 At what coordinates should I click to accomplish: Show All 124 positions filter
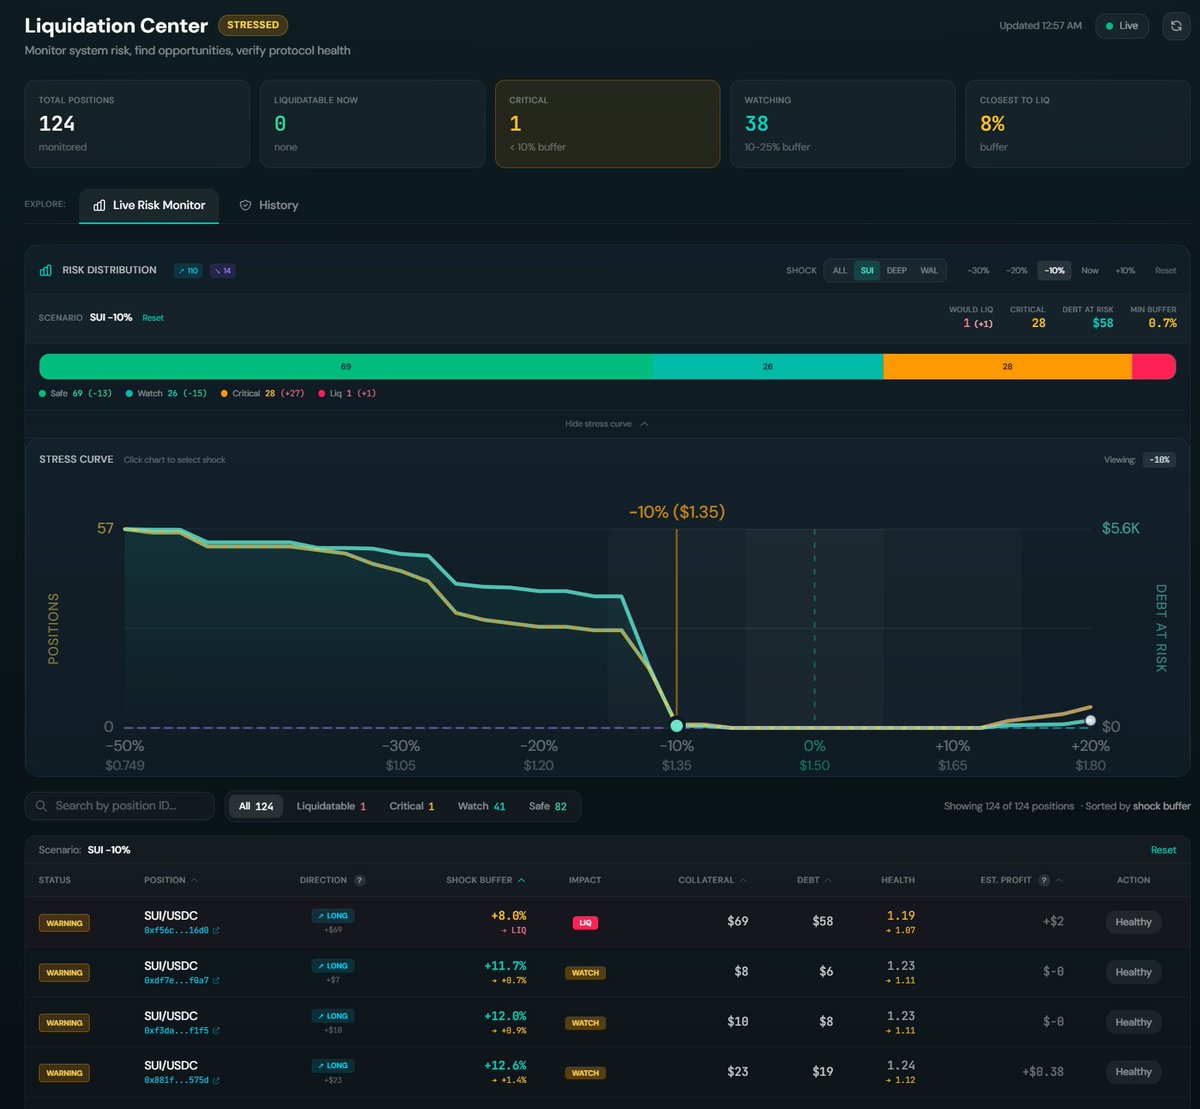pyautogui.click(x=256, y=806)
